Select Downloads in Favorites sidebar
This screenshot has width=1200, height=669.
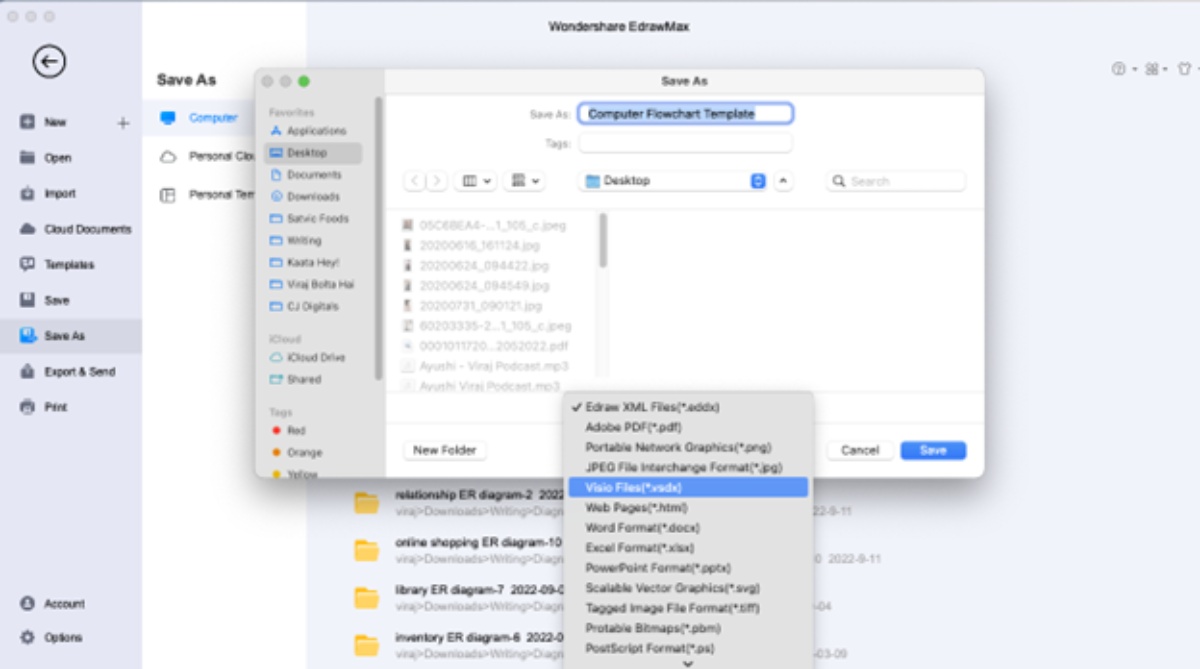305,197
